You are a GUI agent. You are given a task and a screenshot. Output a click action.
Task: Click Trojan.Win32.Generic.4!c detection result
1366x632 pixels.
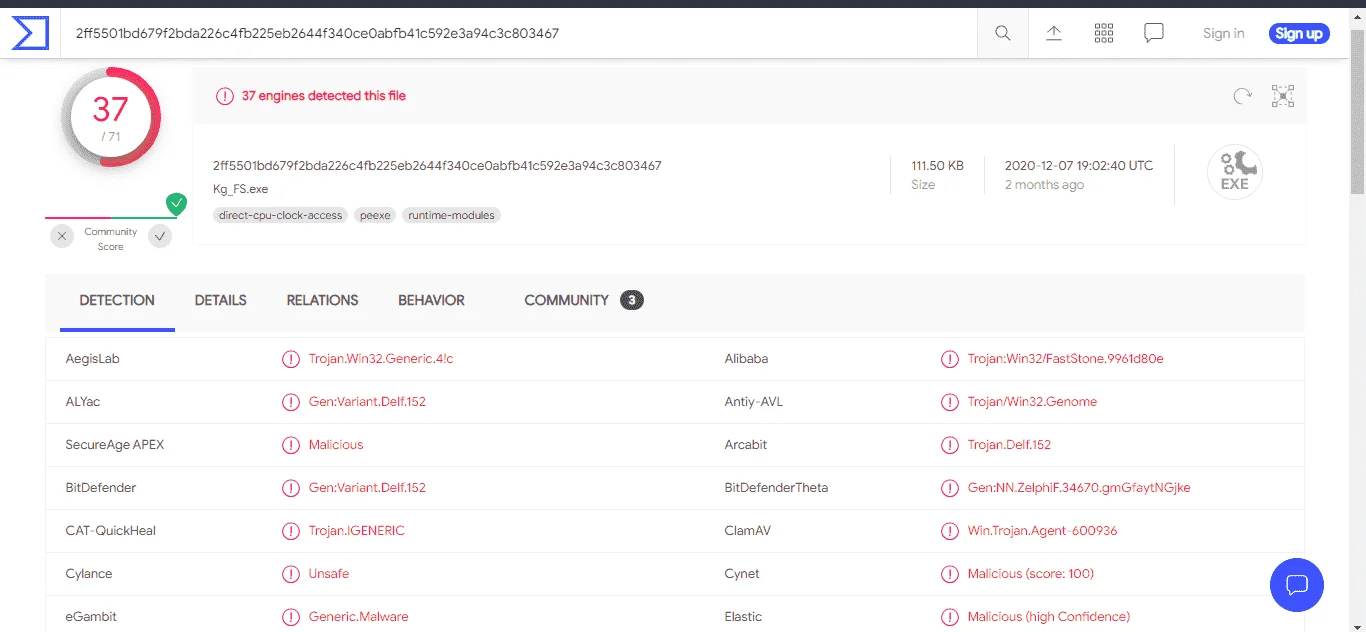click(x=381, y=359)
